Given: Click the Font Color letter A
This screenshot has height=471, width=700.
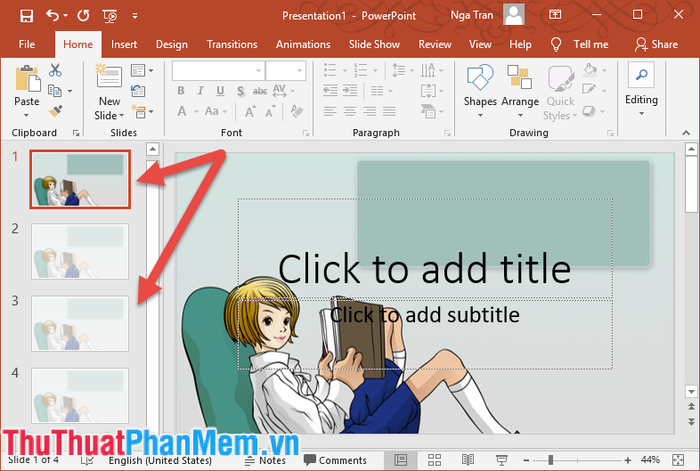Looking at the screenshot, I should coord(182,111).
